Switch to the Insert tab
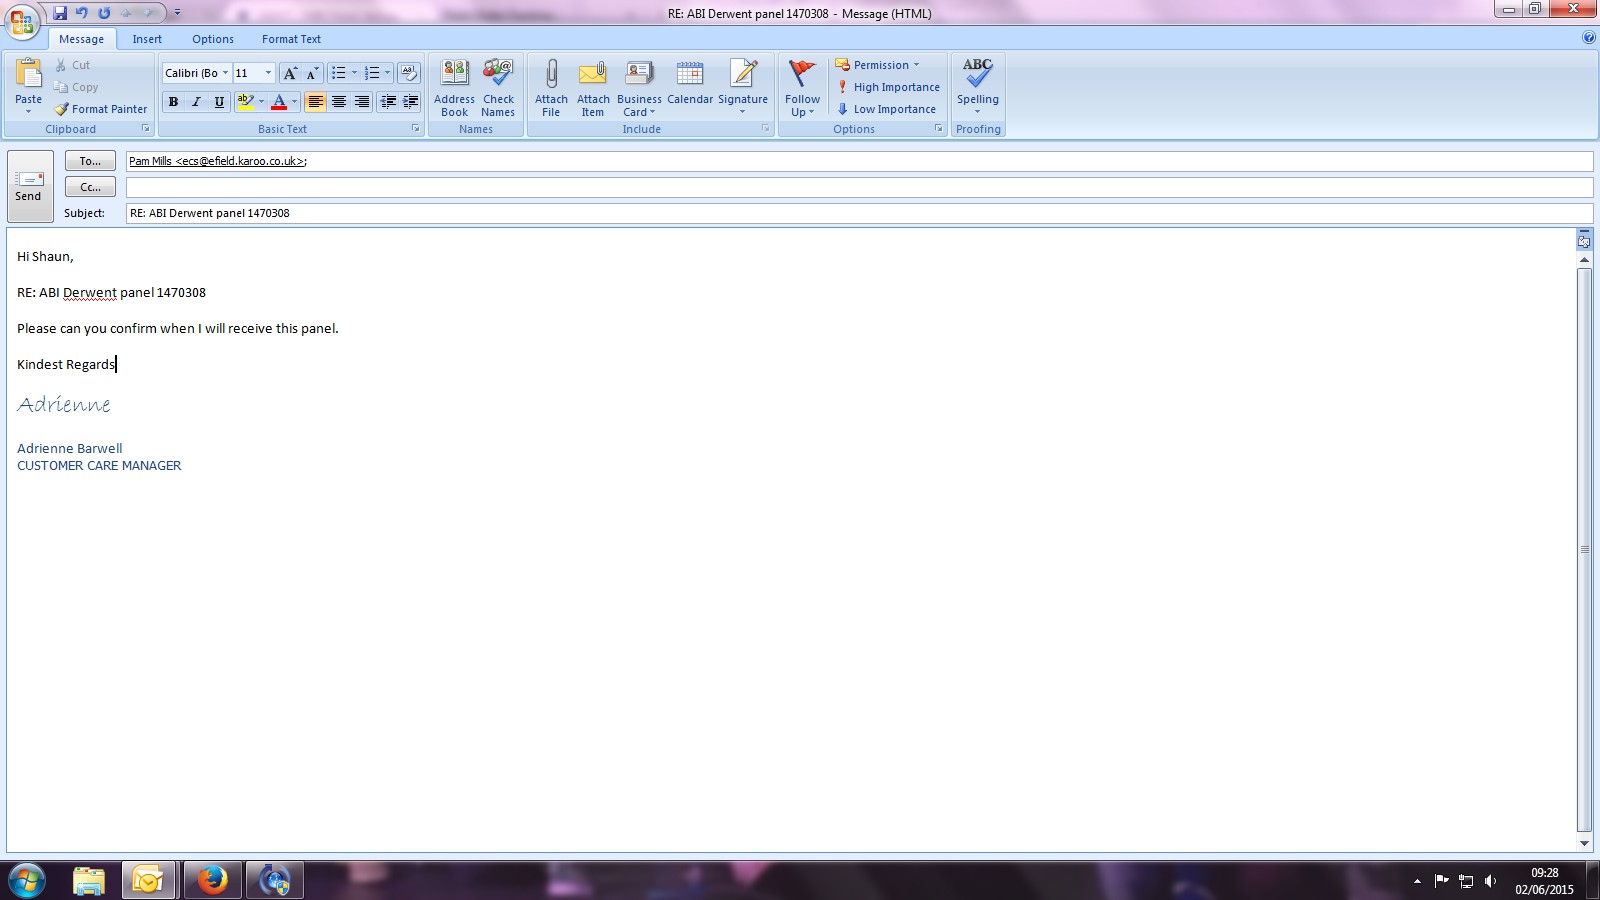The width and height of the screenshot is (1600, 900). coord(147,39)
